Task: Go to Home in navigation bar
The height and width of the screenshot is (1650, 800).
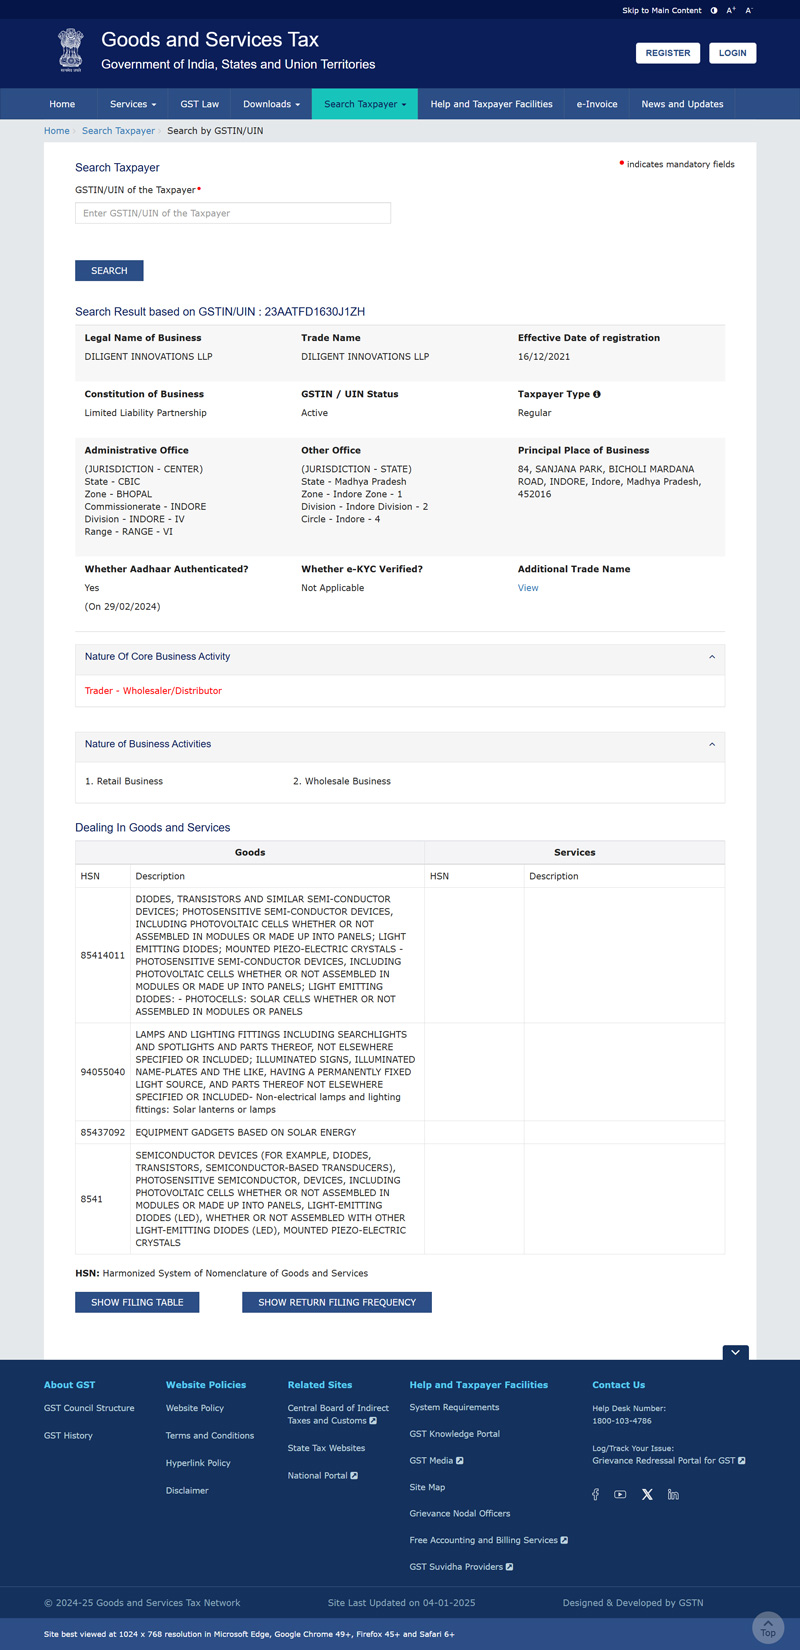Action: (x=62, y=104)
